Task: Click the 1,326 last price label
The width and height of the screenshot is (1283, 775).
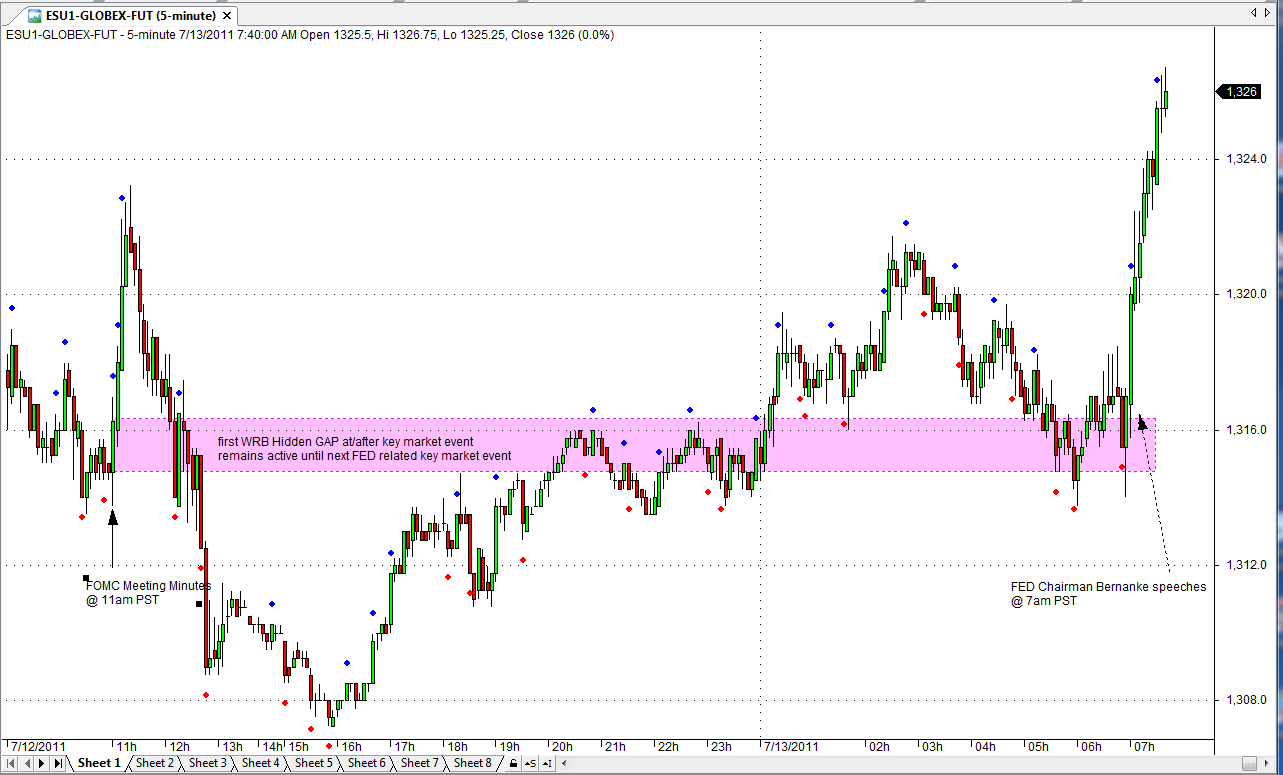Action: pos(1241,92)
